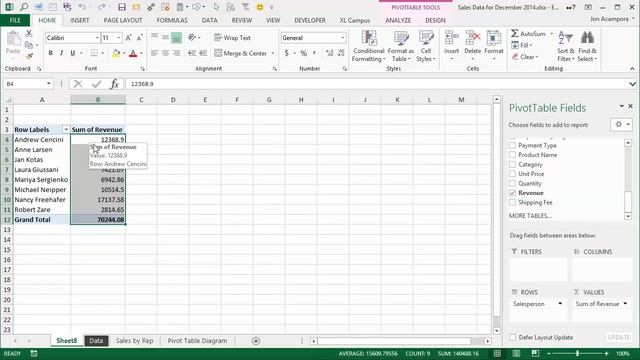Screen dimensions: 640x360
Task: Click Format Painter brush icon
Action: (29, 56)
